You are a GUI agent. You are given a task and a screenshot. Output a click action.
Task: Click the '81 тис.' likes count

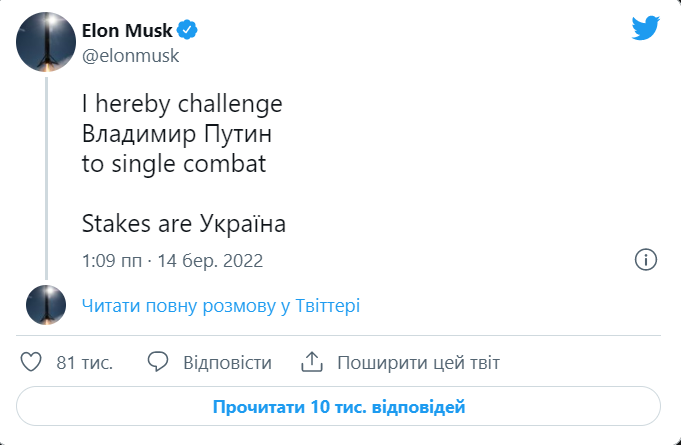84,362
